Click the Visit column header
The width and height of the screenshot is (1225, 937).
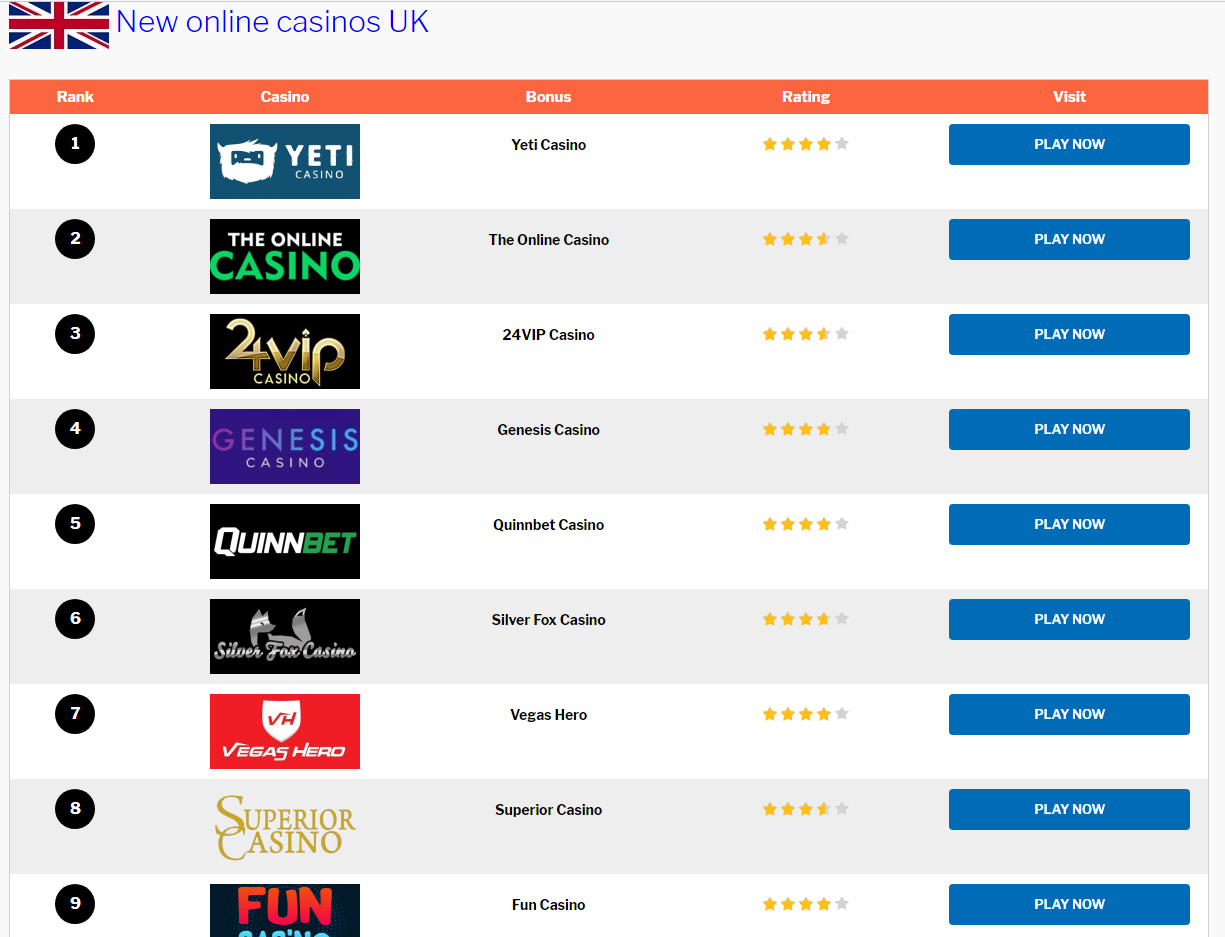pos(1069,97)
